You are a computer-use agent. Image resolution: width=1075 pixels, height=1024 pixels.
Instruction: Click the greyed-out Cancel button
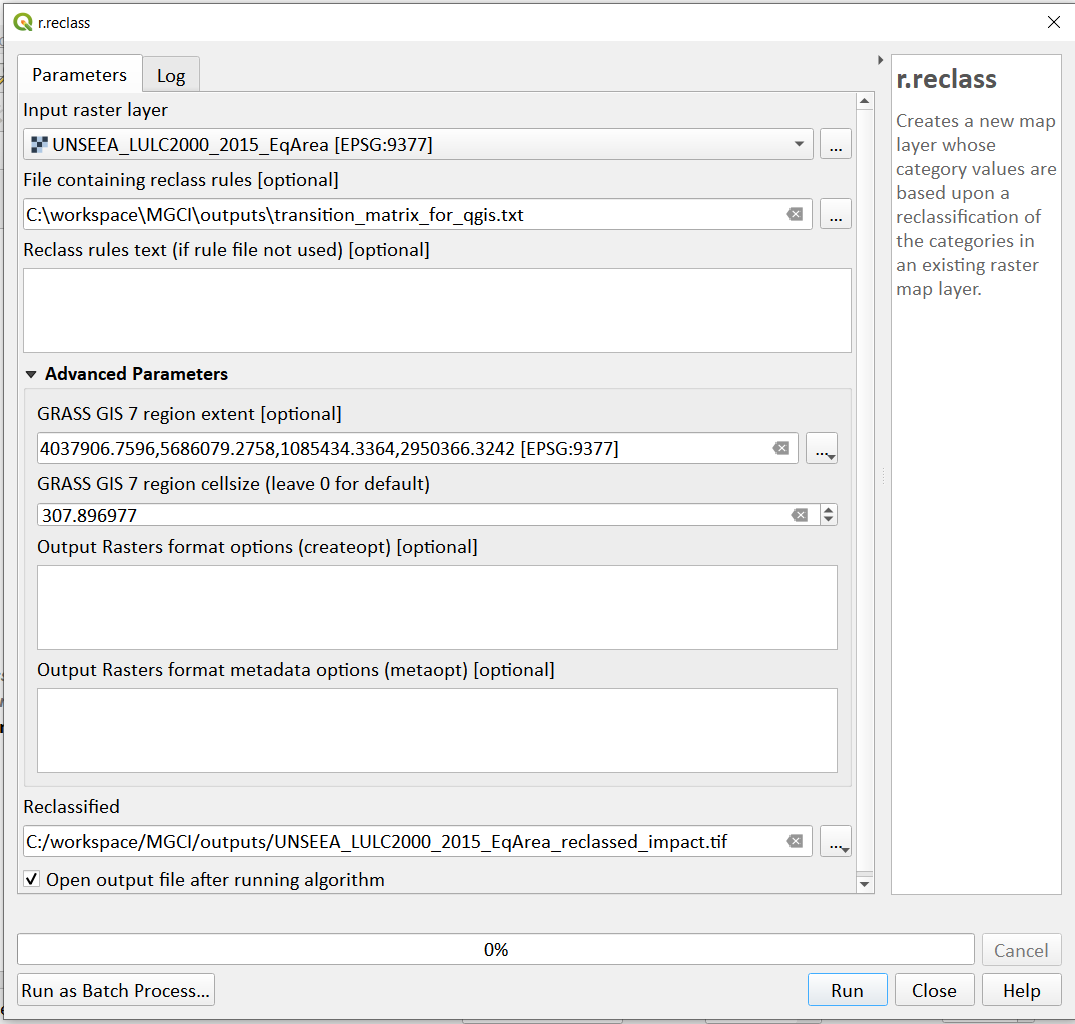coord(1021,950)
